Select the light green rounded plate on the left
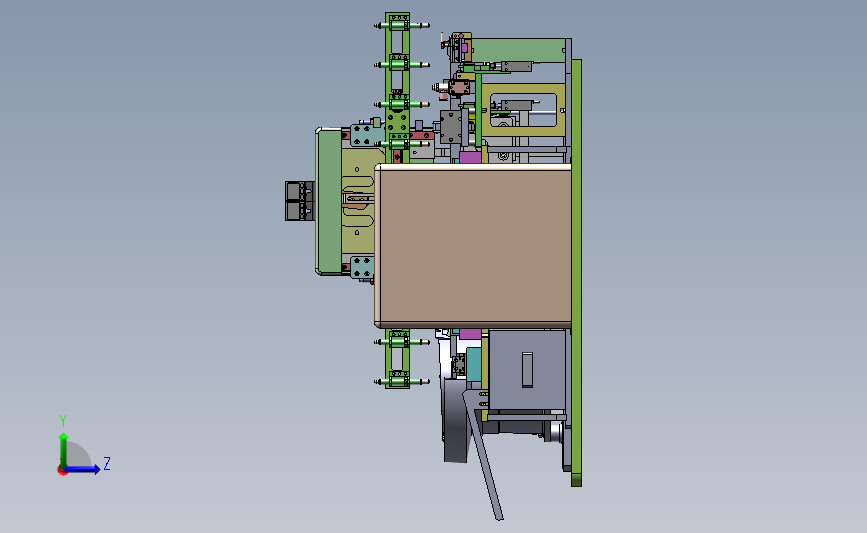Screen dimensions: 867x533 328,201
